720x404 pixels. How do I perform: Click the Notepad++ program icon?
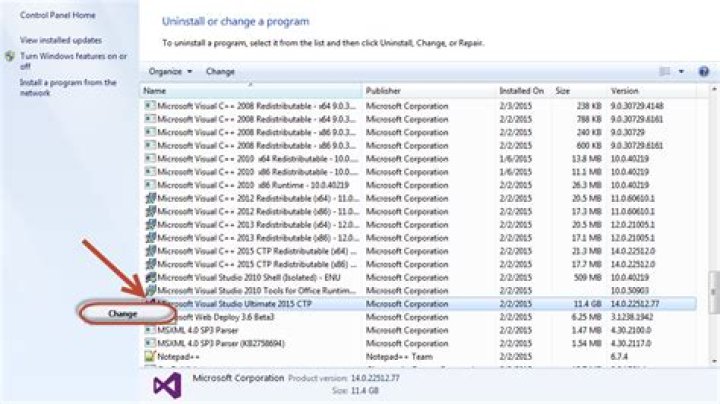click(x=150, y=356)
